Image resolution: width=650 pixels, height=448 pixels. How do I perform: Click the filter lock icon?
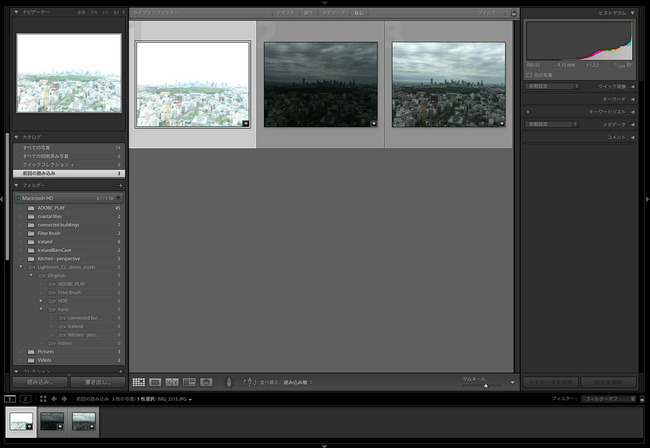(x=514, y=13)
